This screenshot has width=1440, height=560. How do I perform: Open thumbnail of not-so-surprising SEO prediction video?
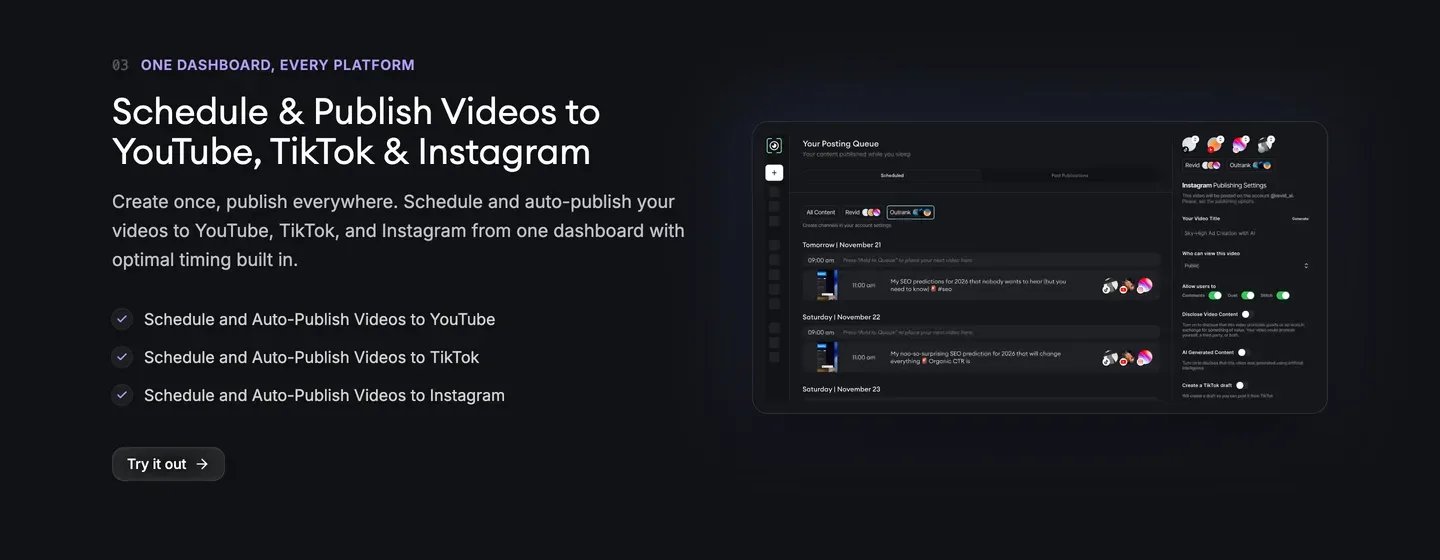(827, 357)
